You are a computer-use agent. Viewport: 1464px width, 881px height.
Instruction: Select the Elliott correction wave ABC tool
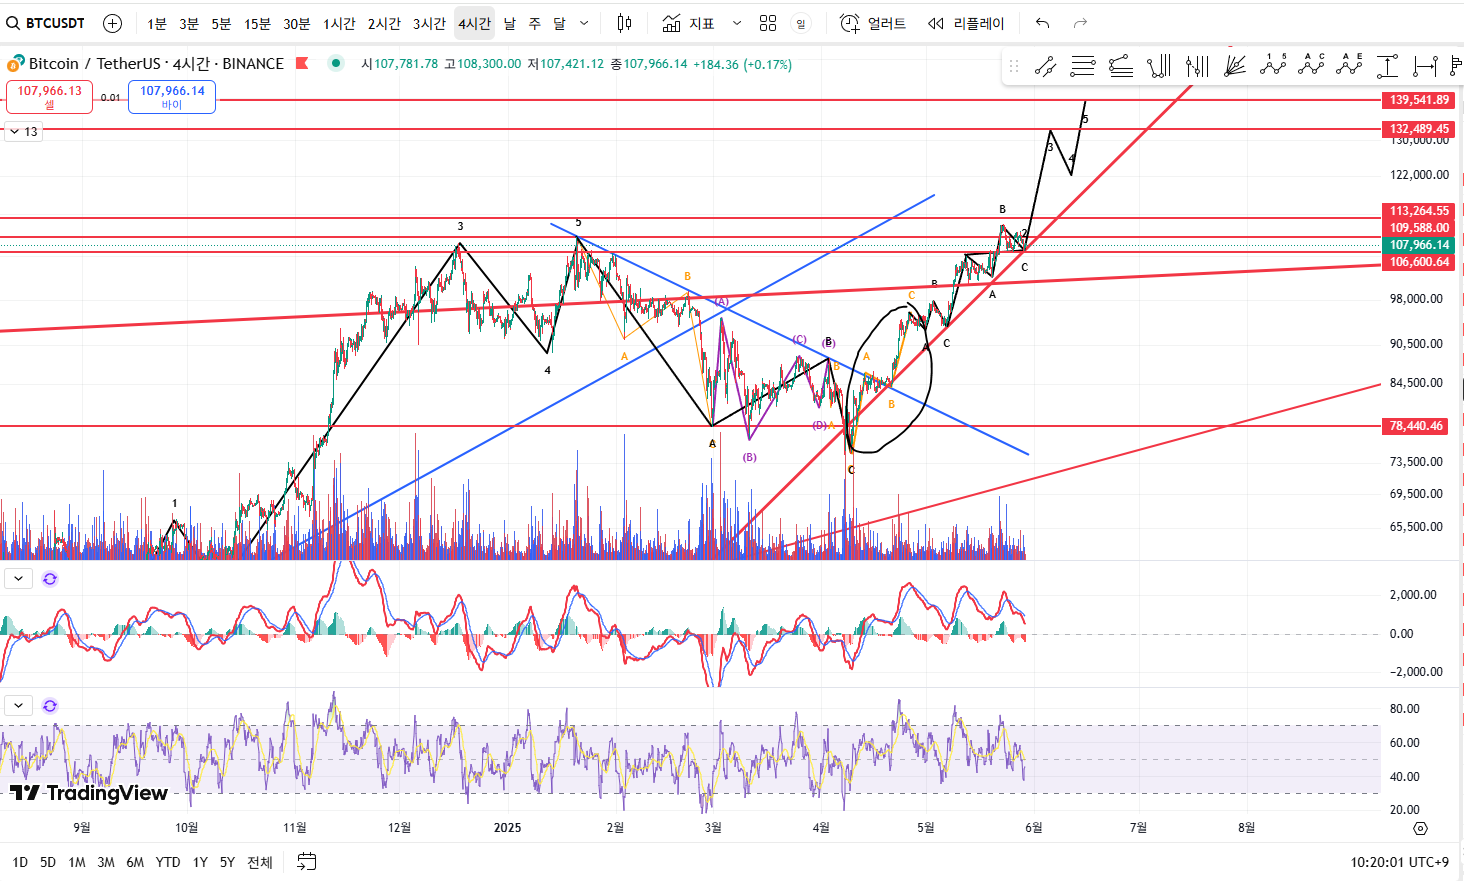1311,65
